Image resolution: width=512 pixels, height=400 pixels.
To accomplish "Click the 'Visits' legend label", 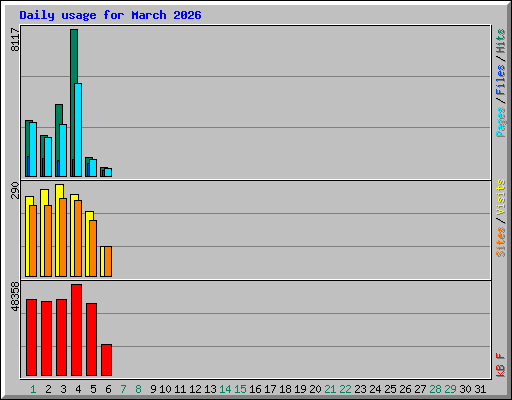I will point(500,198).
